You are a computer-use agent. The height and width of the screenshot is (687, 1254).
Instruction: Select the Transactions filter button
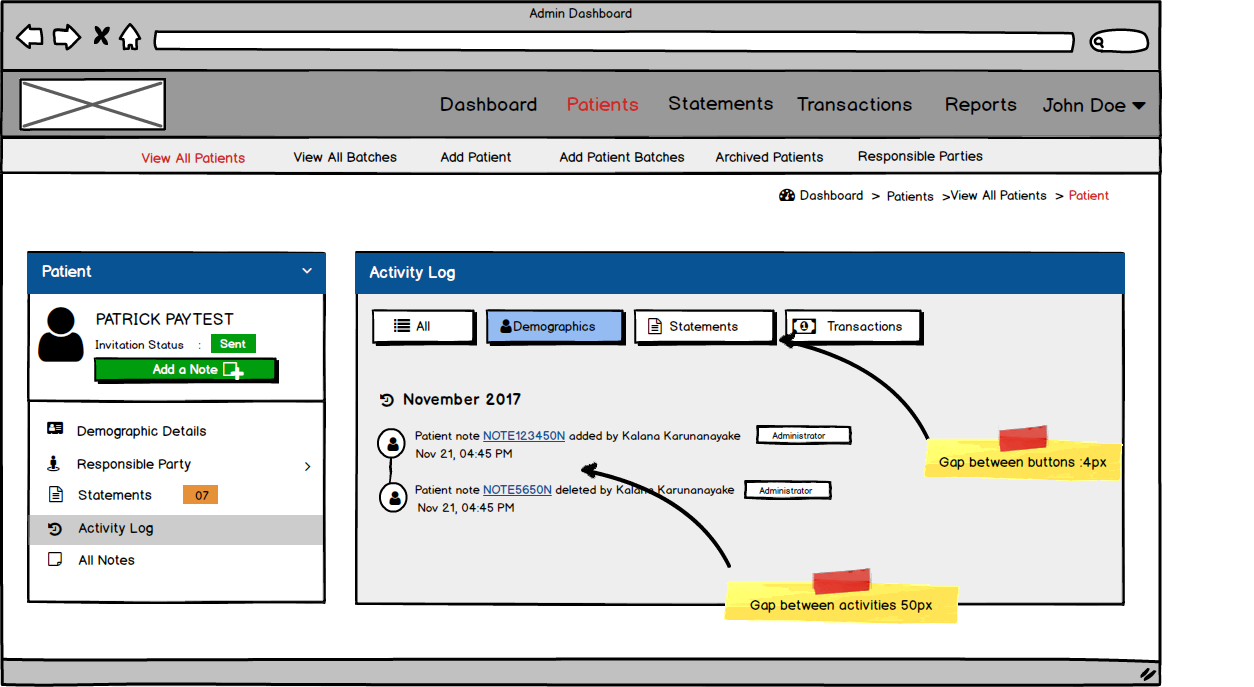(x=853, y=327)
